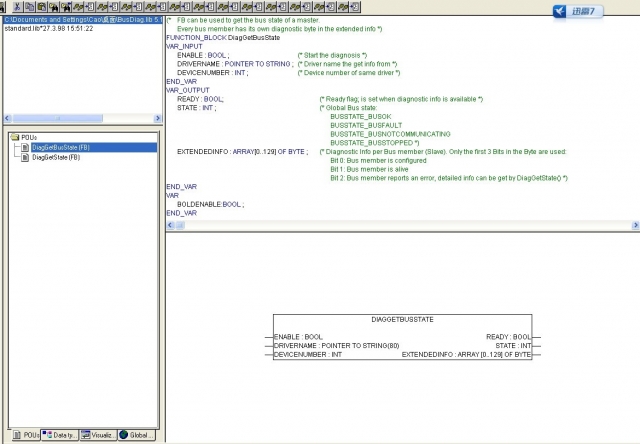
Task: Click the document icon beside DiagGetState (FB)
Action: coord(25,157)
